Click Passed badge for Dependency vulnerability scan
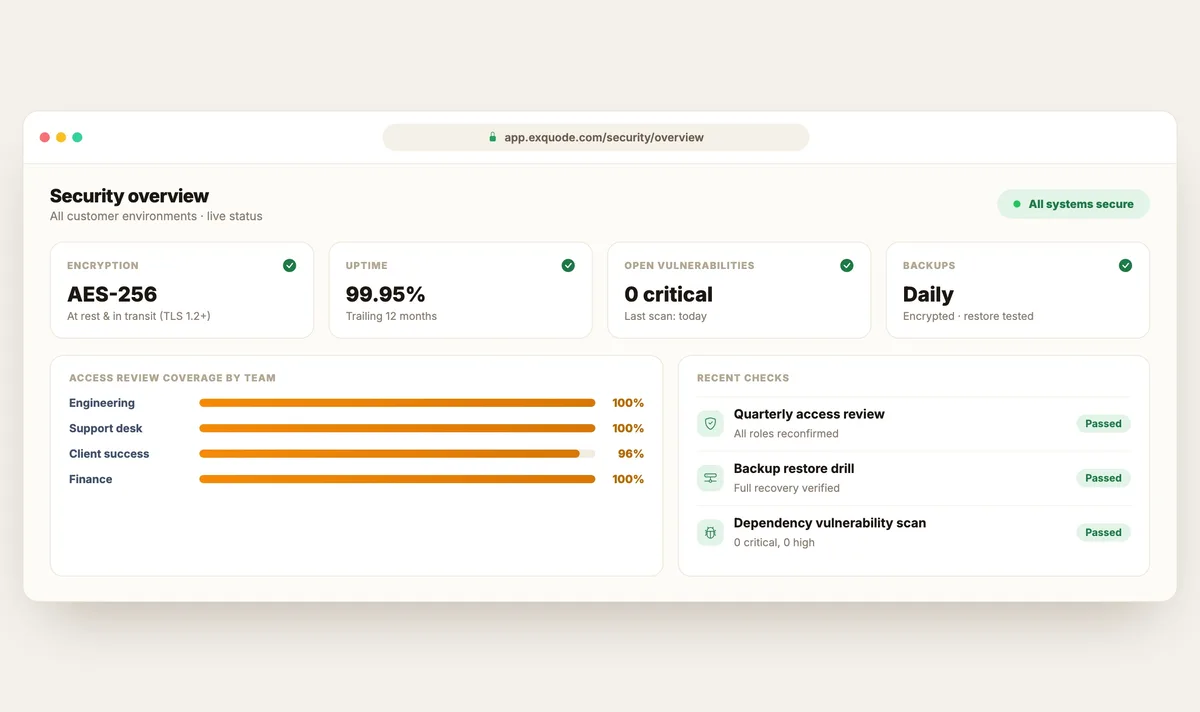 (1103, 533)
